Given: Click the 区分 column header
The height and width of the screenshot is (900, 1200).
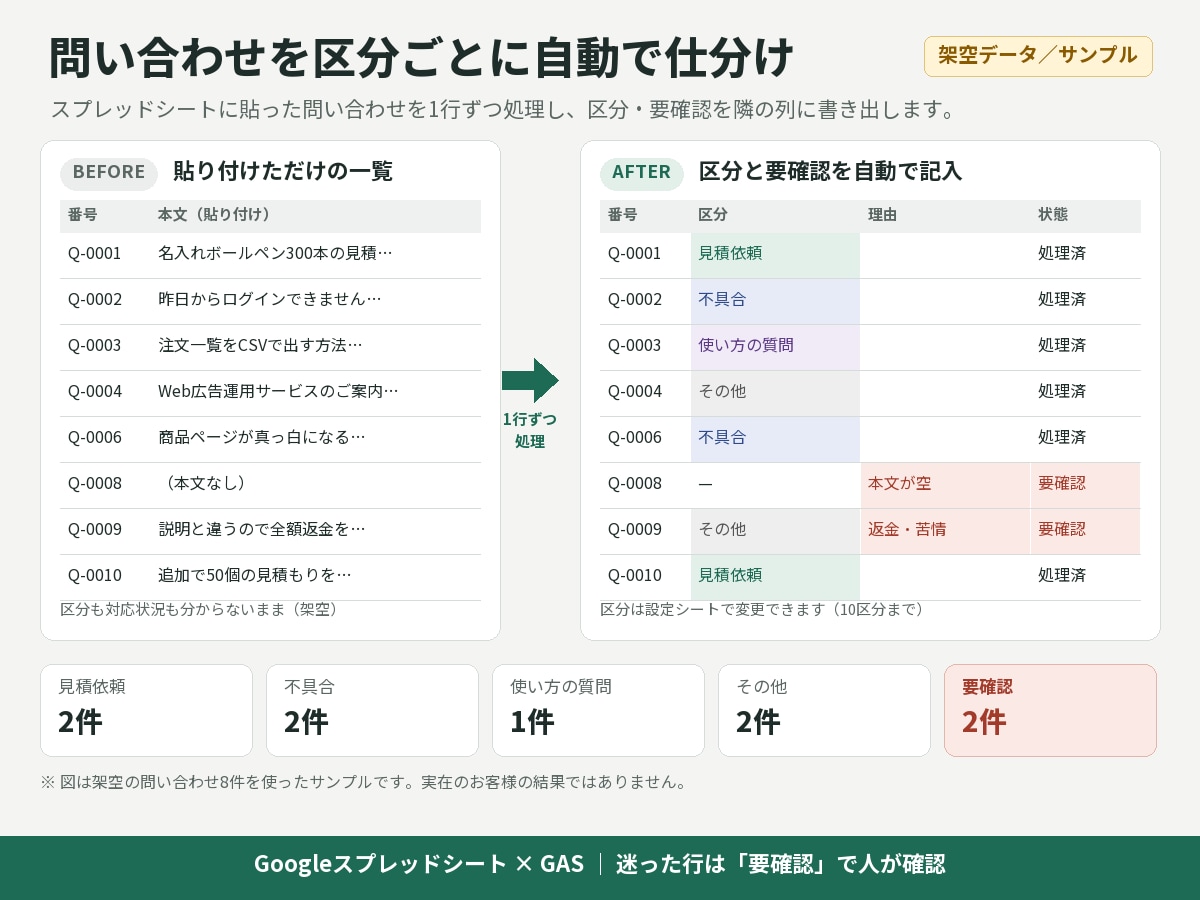Looking at the screenshot, I should click(713, 215).
